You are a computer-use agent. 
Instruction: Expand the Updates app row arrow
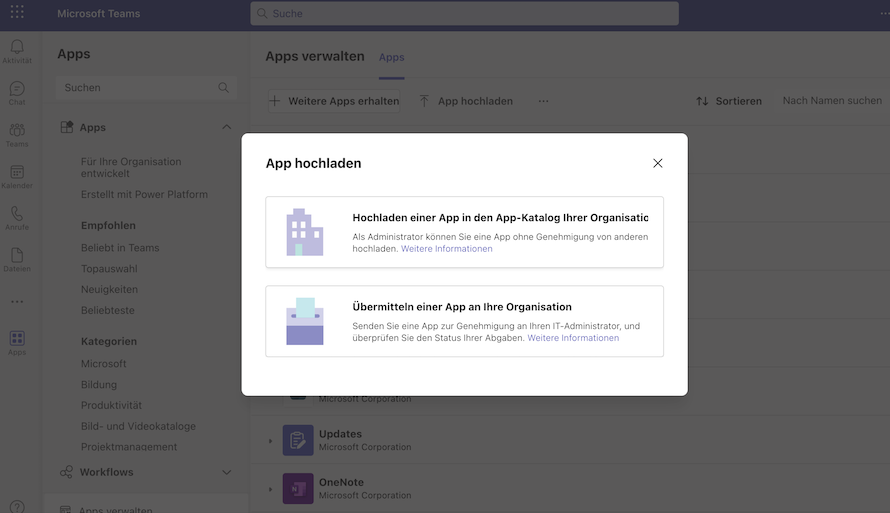tap(270, 440)
